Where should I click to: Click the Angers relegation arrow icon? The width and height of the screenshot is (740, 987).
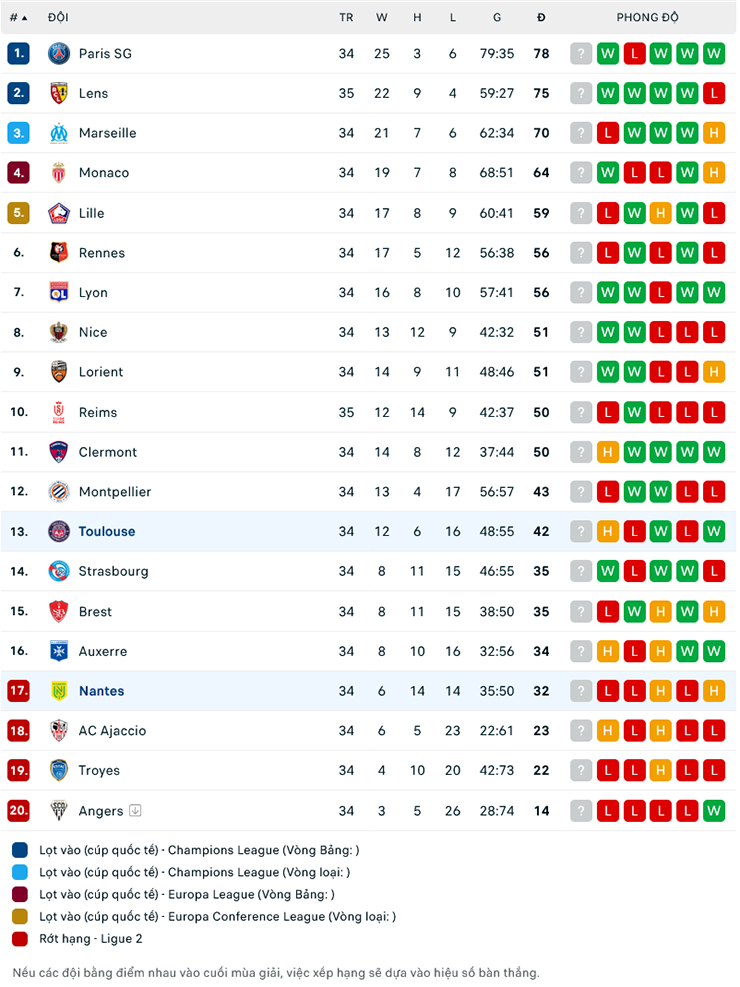point(135,810)
